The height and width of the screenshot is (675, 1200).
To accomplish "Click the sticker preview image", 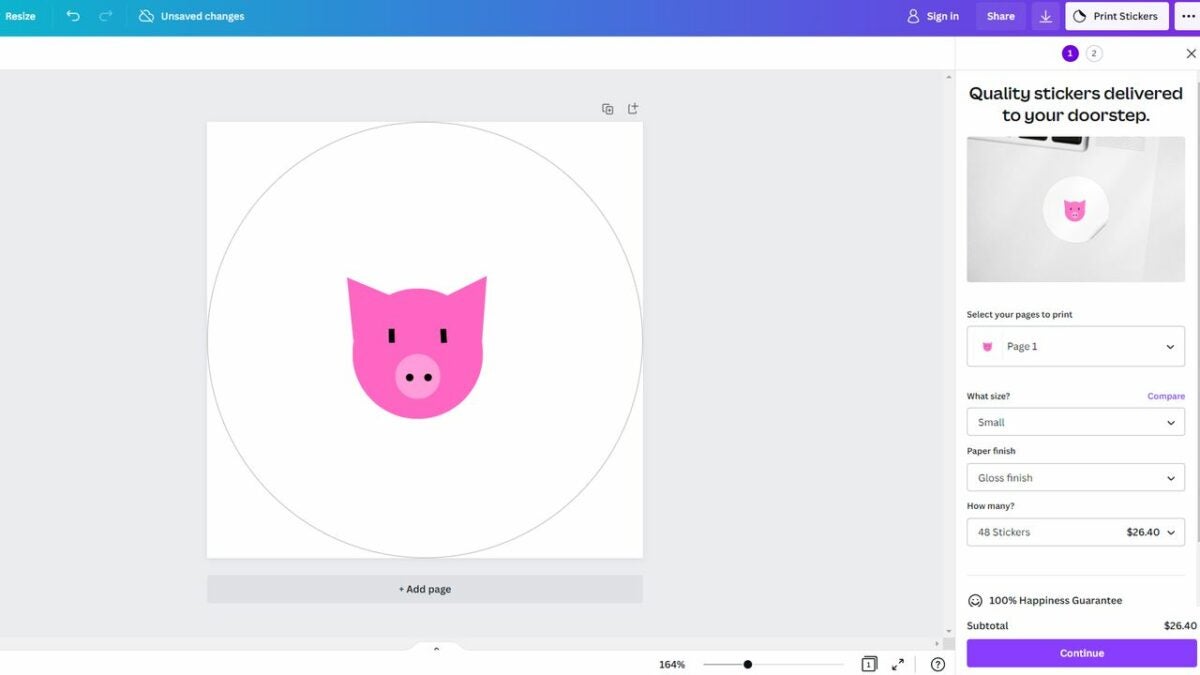I will [1075, 208].
